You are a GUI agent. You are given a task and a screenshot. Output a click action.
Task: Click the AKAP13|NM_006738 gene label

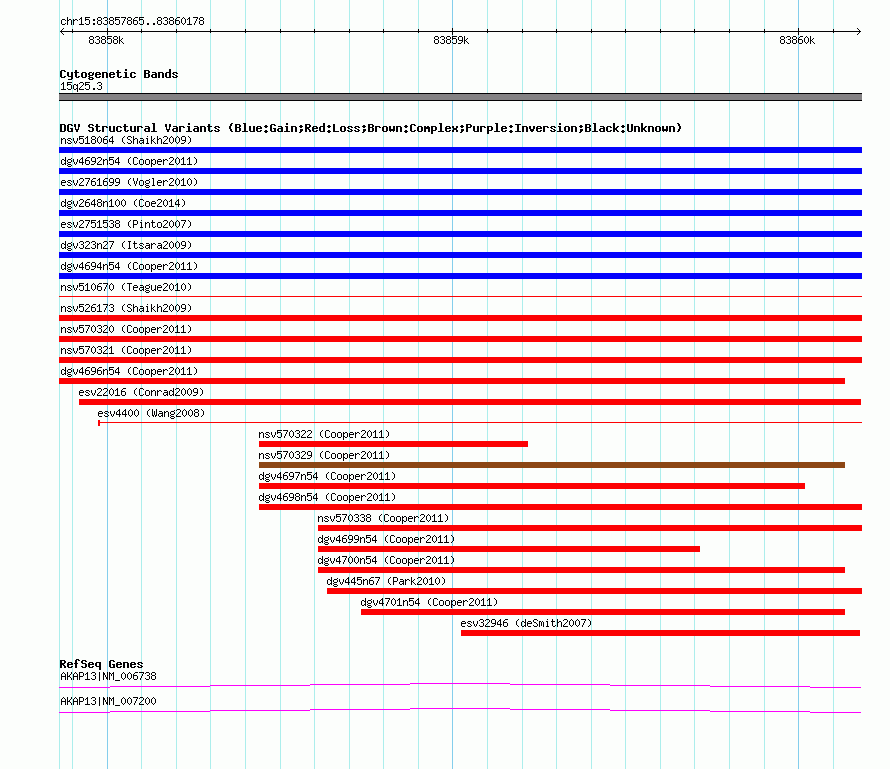108,676
